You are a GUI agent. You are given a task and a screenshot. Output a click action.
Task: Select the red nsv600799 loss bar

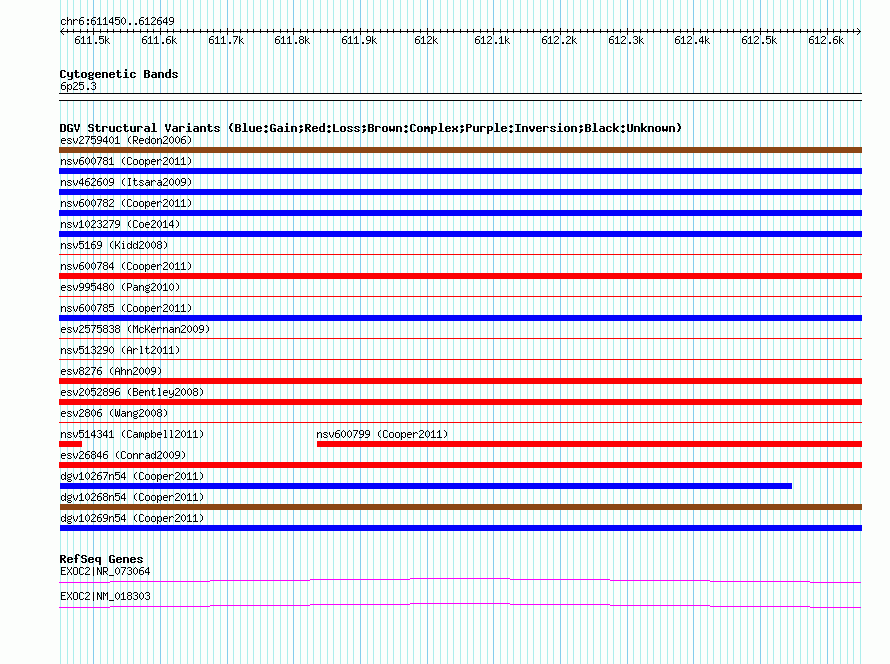pyautogui.click(x=589, y=444)
